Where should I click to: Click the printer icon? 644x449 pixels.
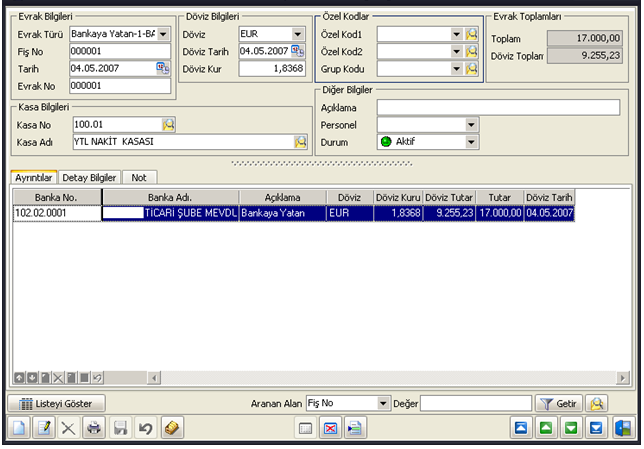(x=94, y=428)
